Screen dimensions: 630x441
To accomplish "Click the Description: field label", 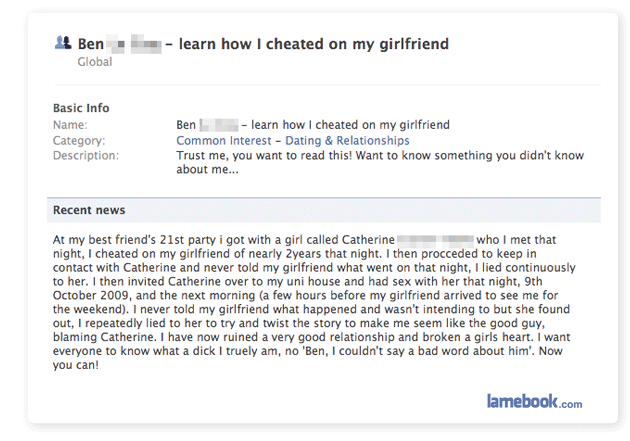I will 85,156.
